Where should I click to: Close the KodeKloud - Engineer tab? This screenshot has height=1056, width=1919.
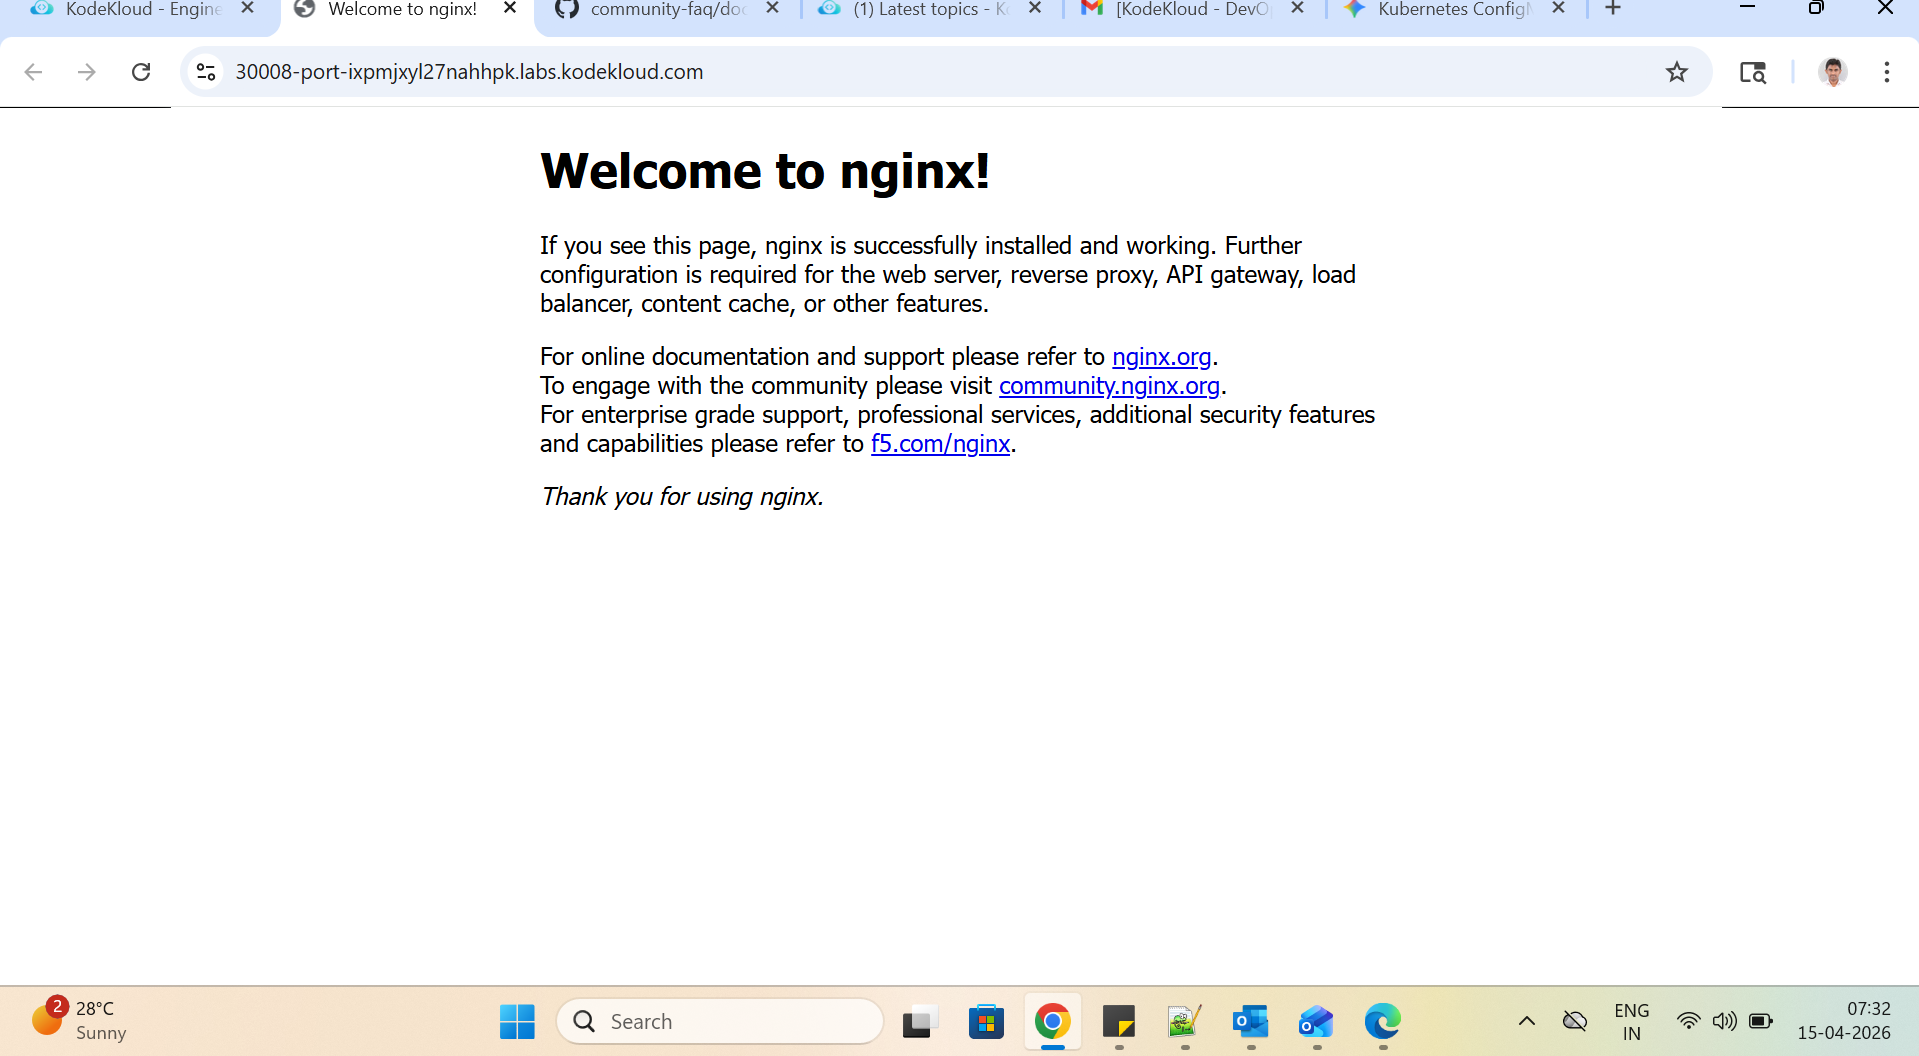click(248, 8)
